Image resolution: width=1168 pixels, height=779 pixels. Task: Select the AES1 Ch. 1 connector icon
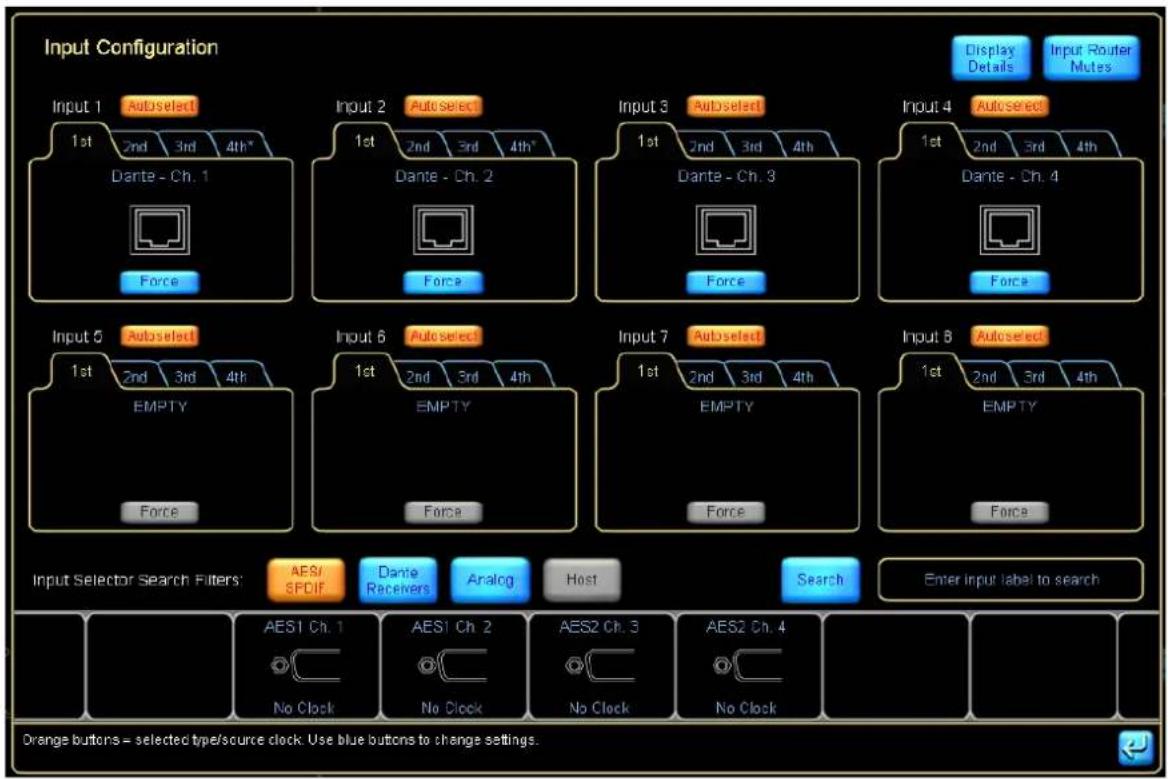coord(305,665)
